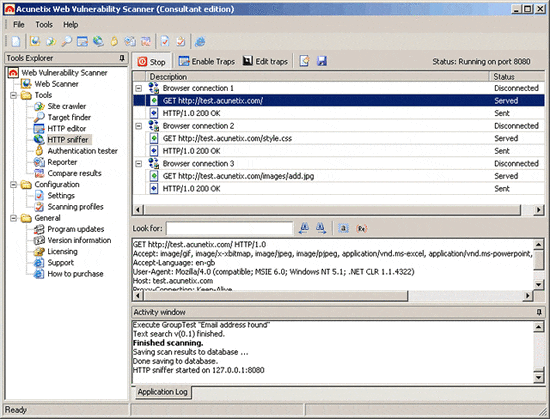Select HTTP/1.0 200 OK under connection 1
The height and width of the screenshot is (419, 550).
(339, 113)
